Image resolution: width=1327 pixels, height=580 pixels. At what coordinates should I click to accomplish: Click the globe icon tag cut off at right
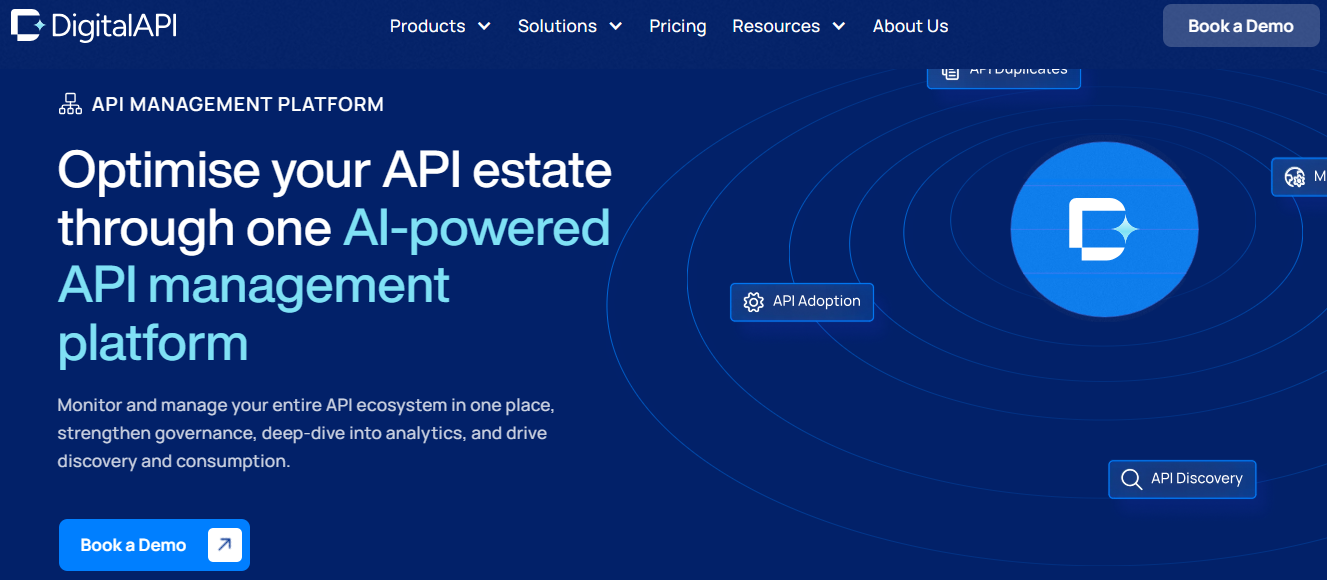[x=1299, y=177]
